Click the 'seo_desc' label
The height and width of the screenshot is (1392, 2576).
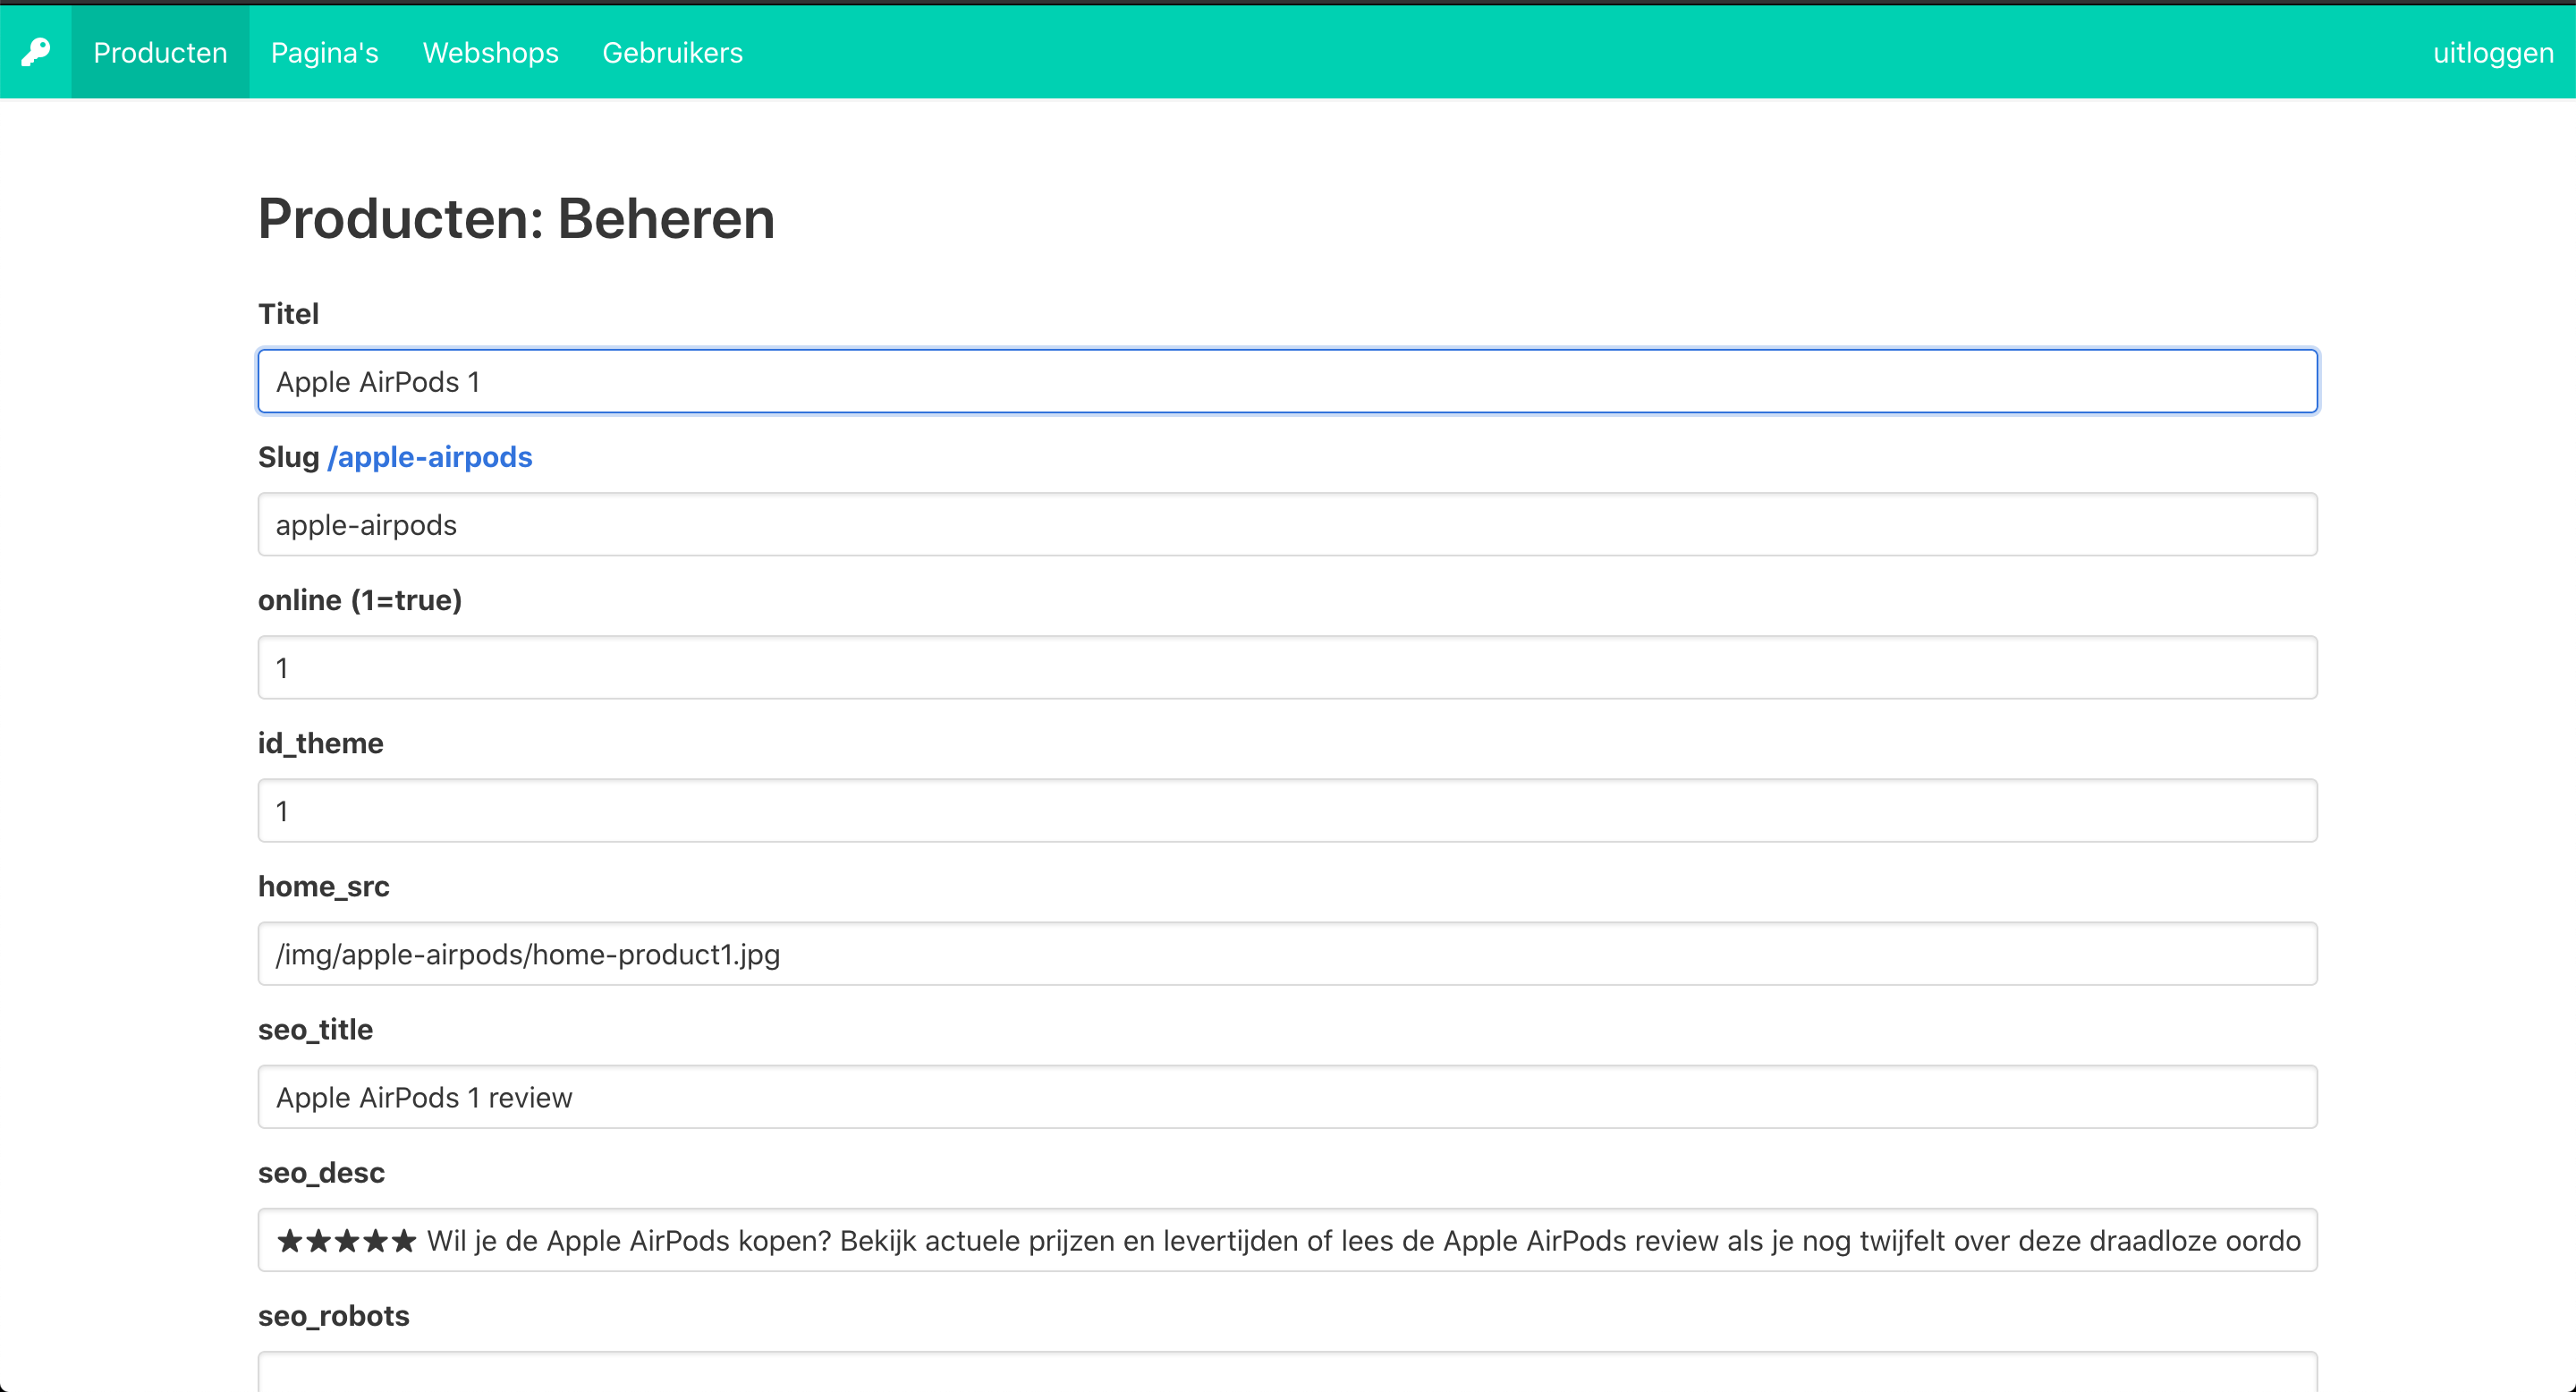coord(321,1172)
